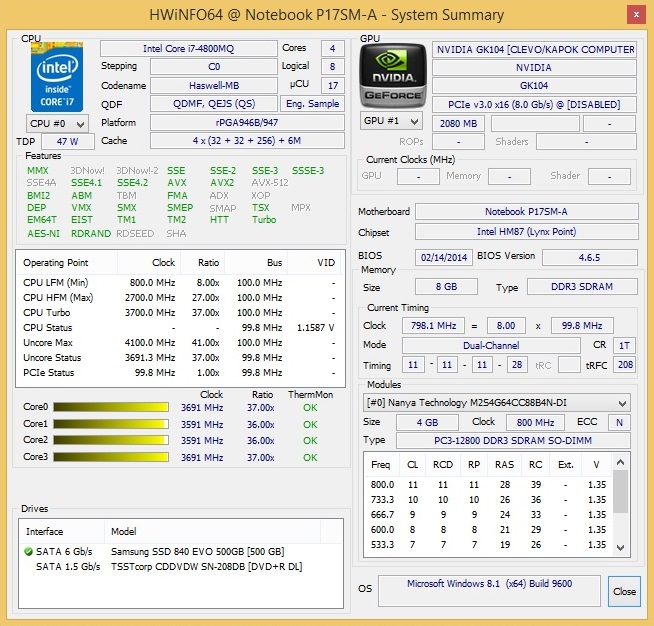This screenshot has height=626, width=654.
Task: Click the 800.0 frequency timing row
Action: (x=488, y=485)
